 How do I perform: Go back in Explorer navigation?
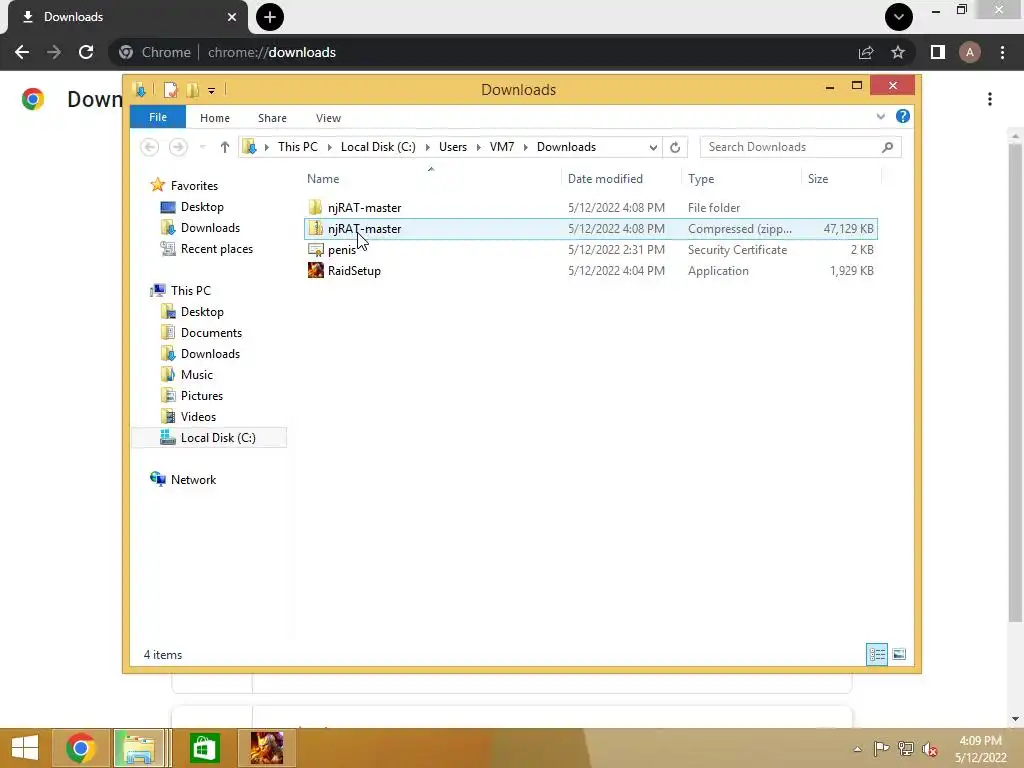click(x=150, y=147)
